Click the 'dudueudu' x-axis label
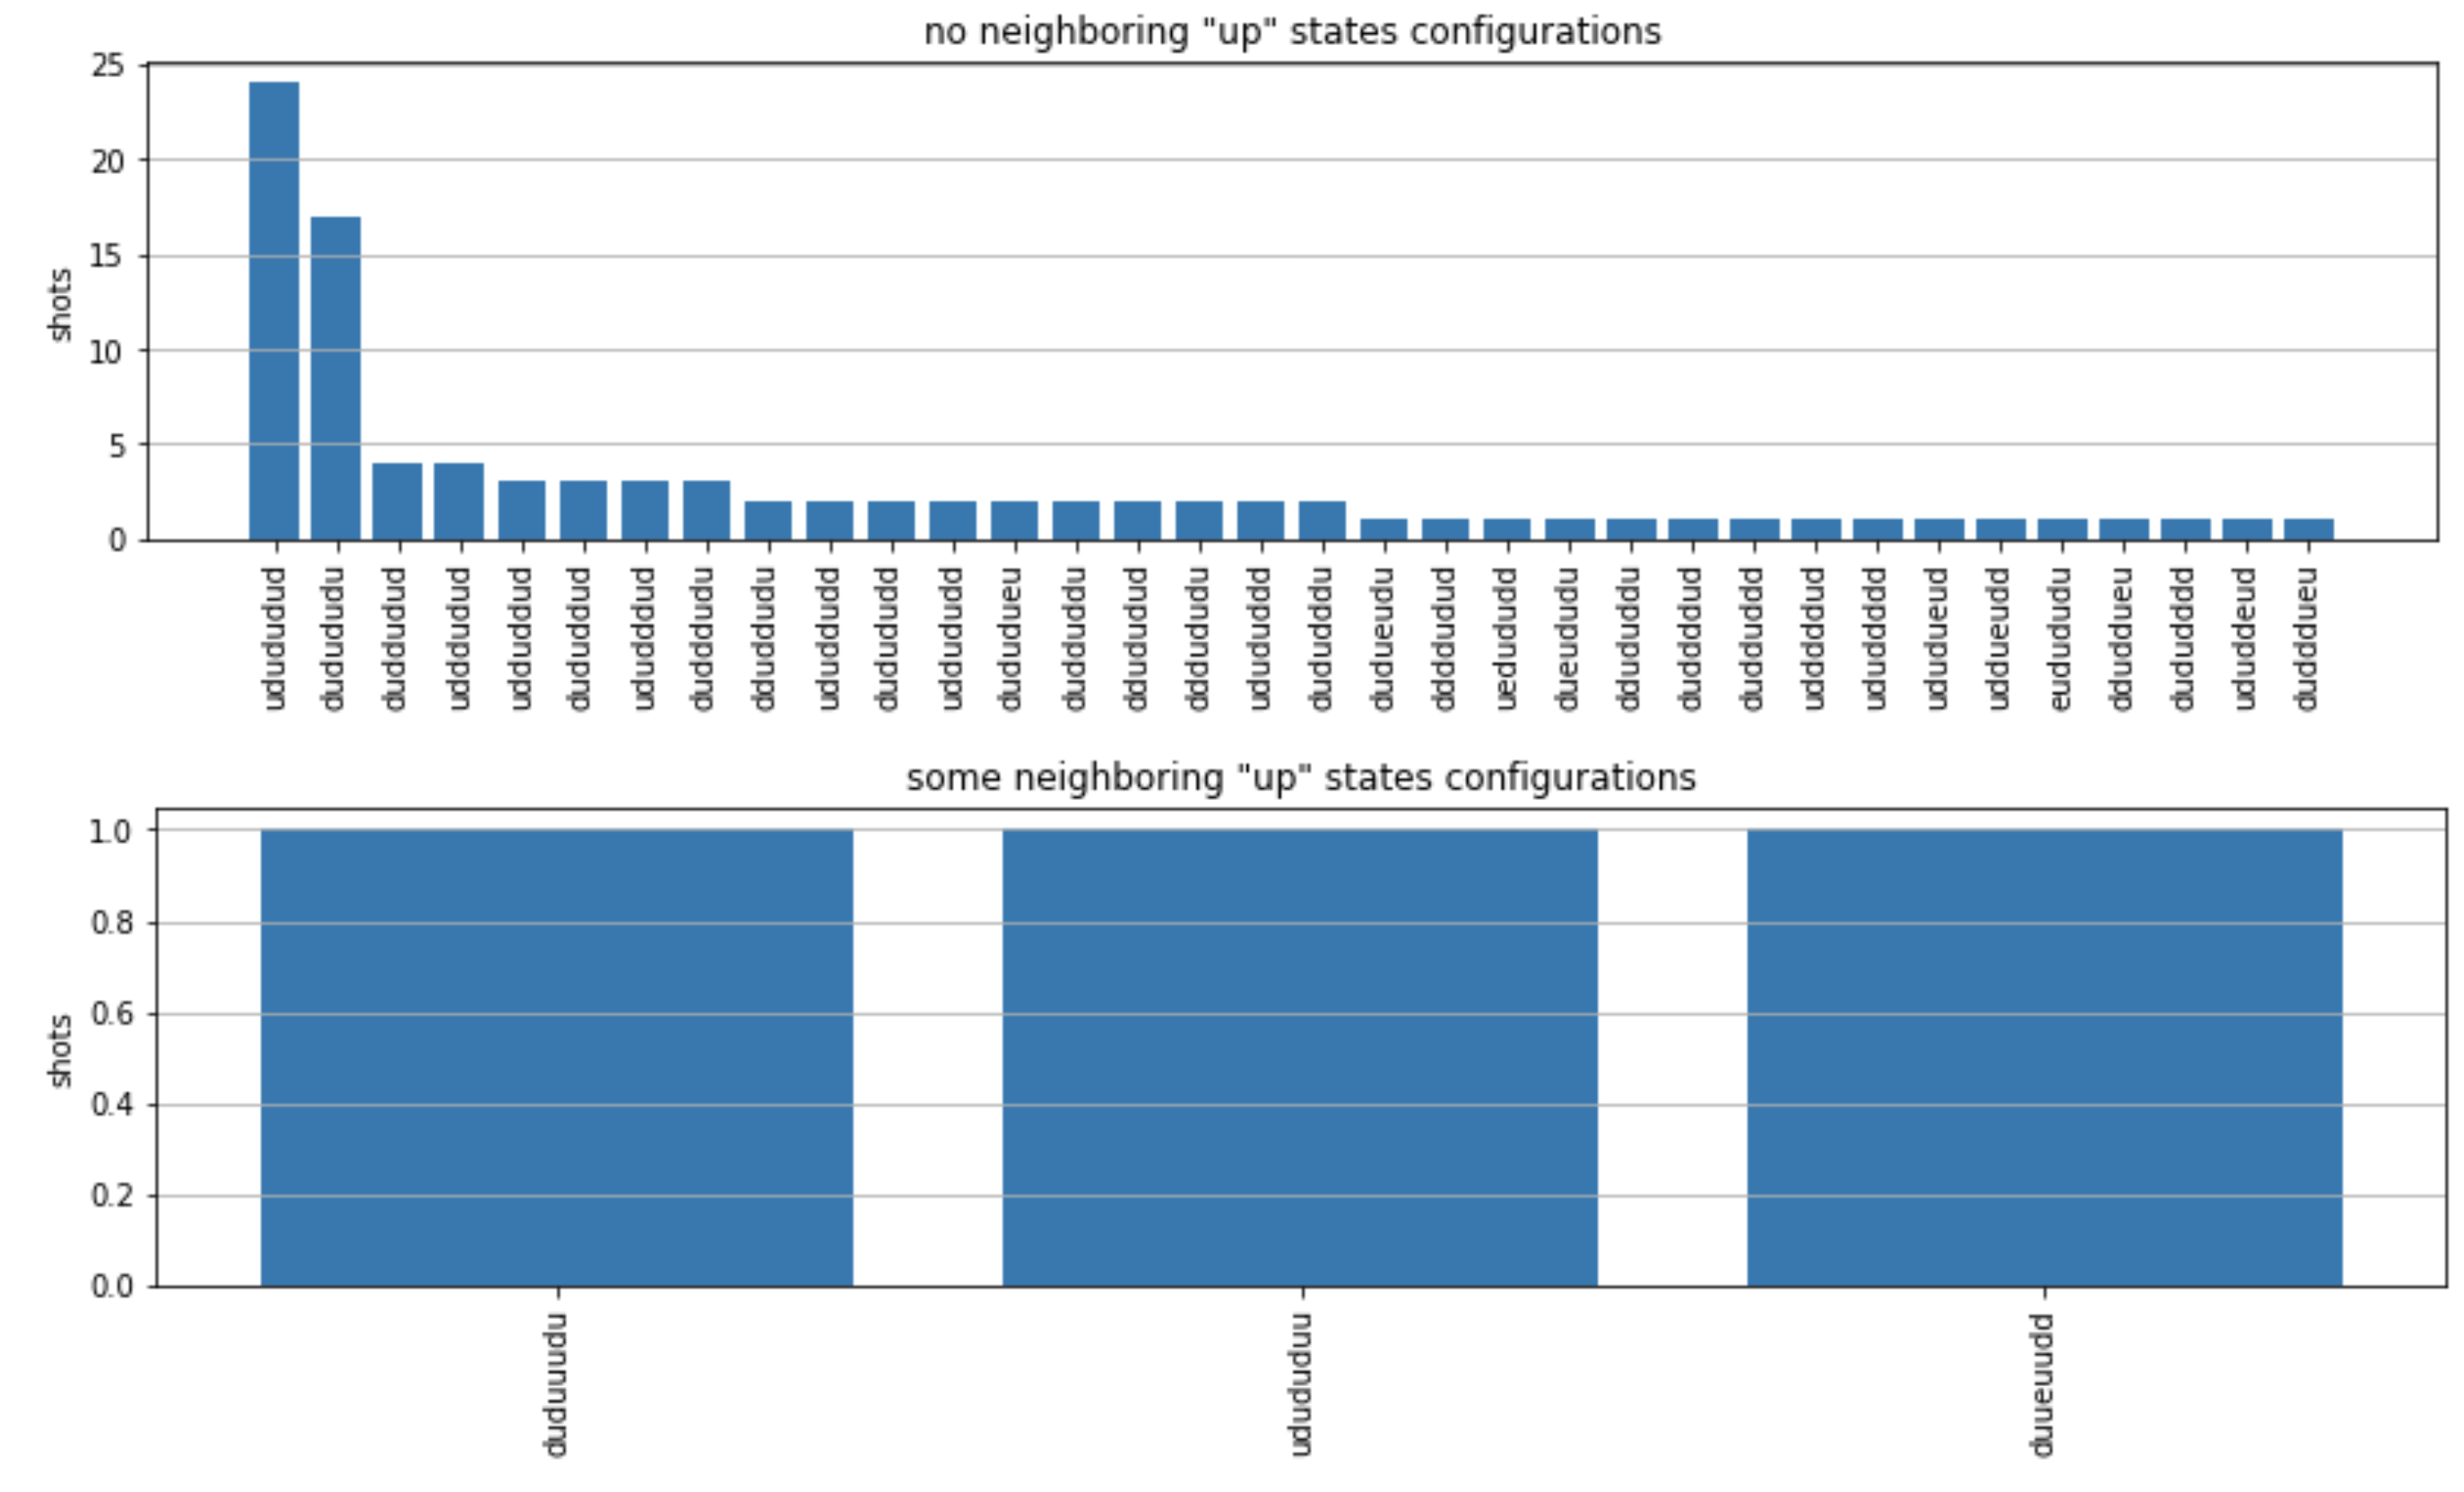Viewport: 2464px width, 1492px height. click(1382, 638)
